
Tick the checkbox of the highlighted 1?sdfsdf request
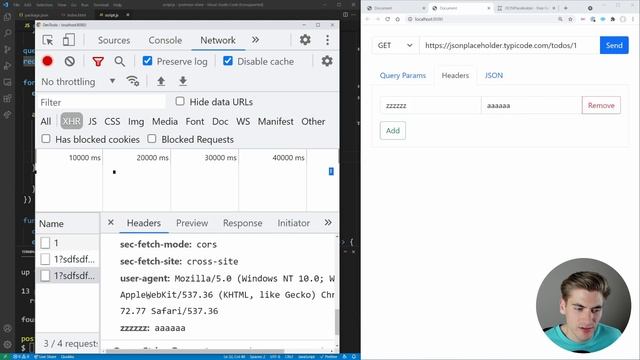tap(45, 276)
